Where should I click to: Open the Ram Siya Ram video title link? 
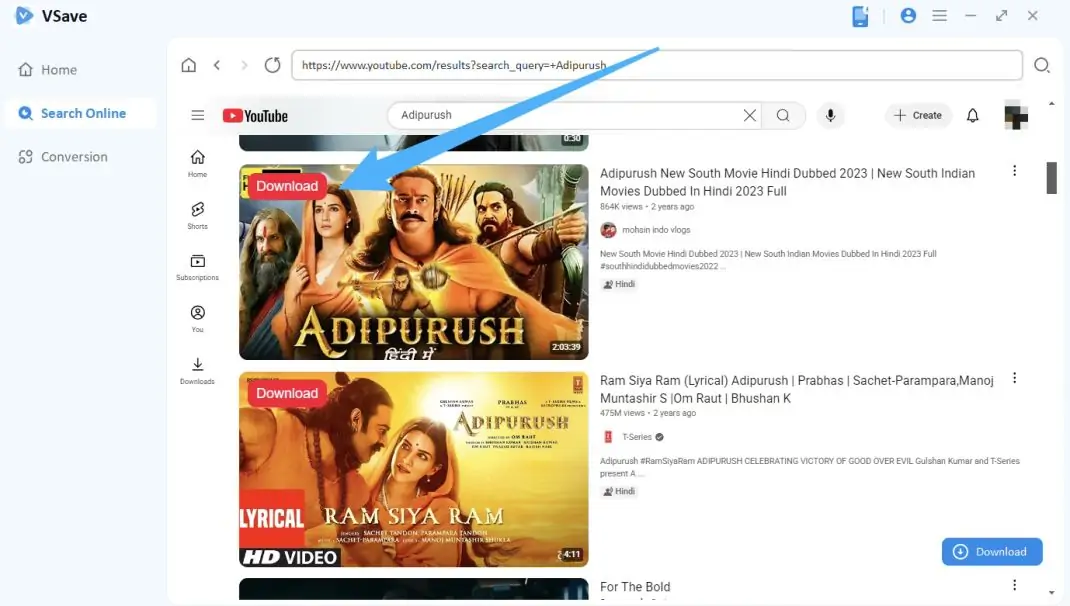tap(796, 389)
